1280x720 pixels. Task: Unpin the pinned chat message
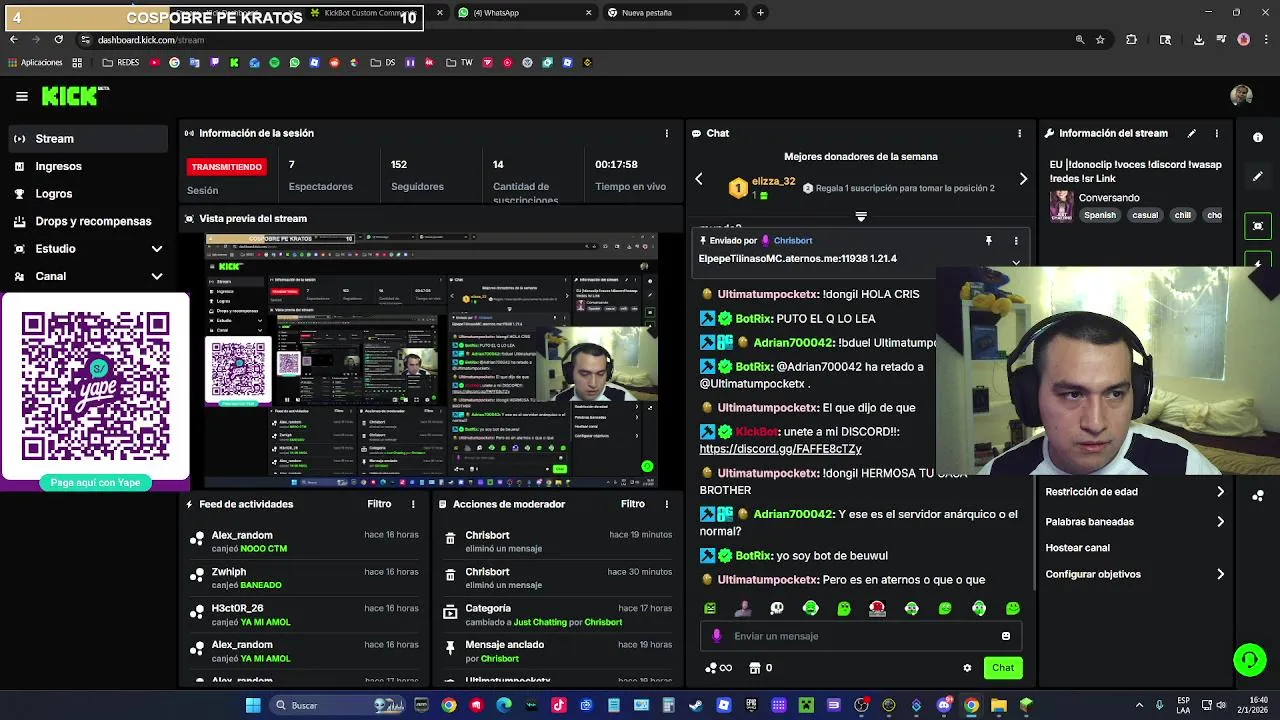point(988,240)
